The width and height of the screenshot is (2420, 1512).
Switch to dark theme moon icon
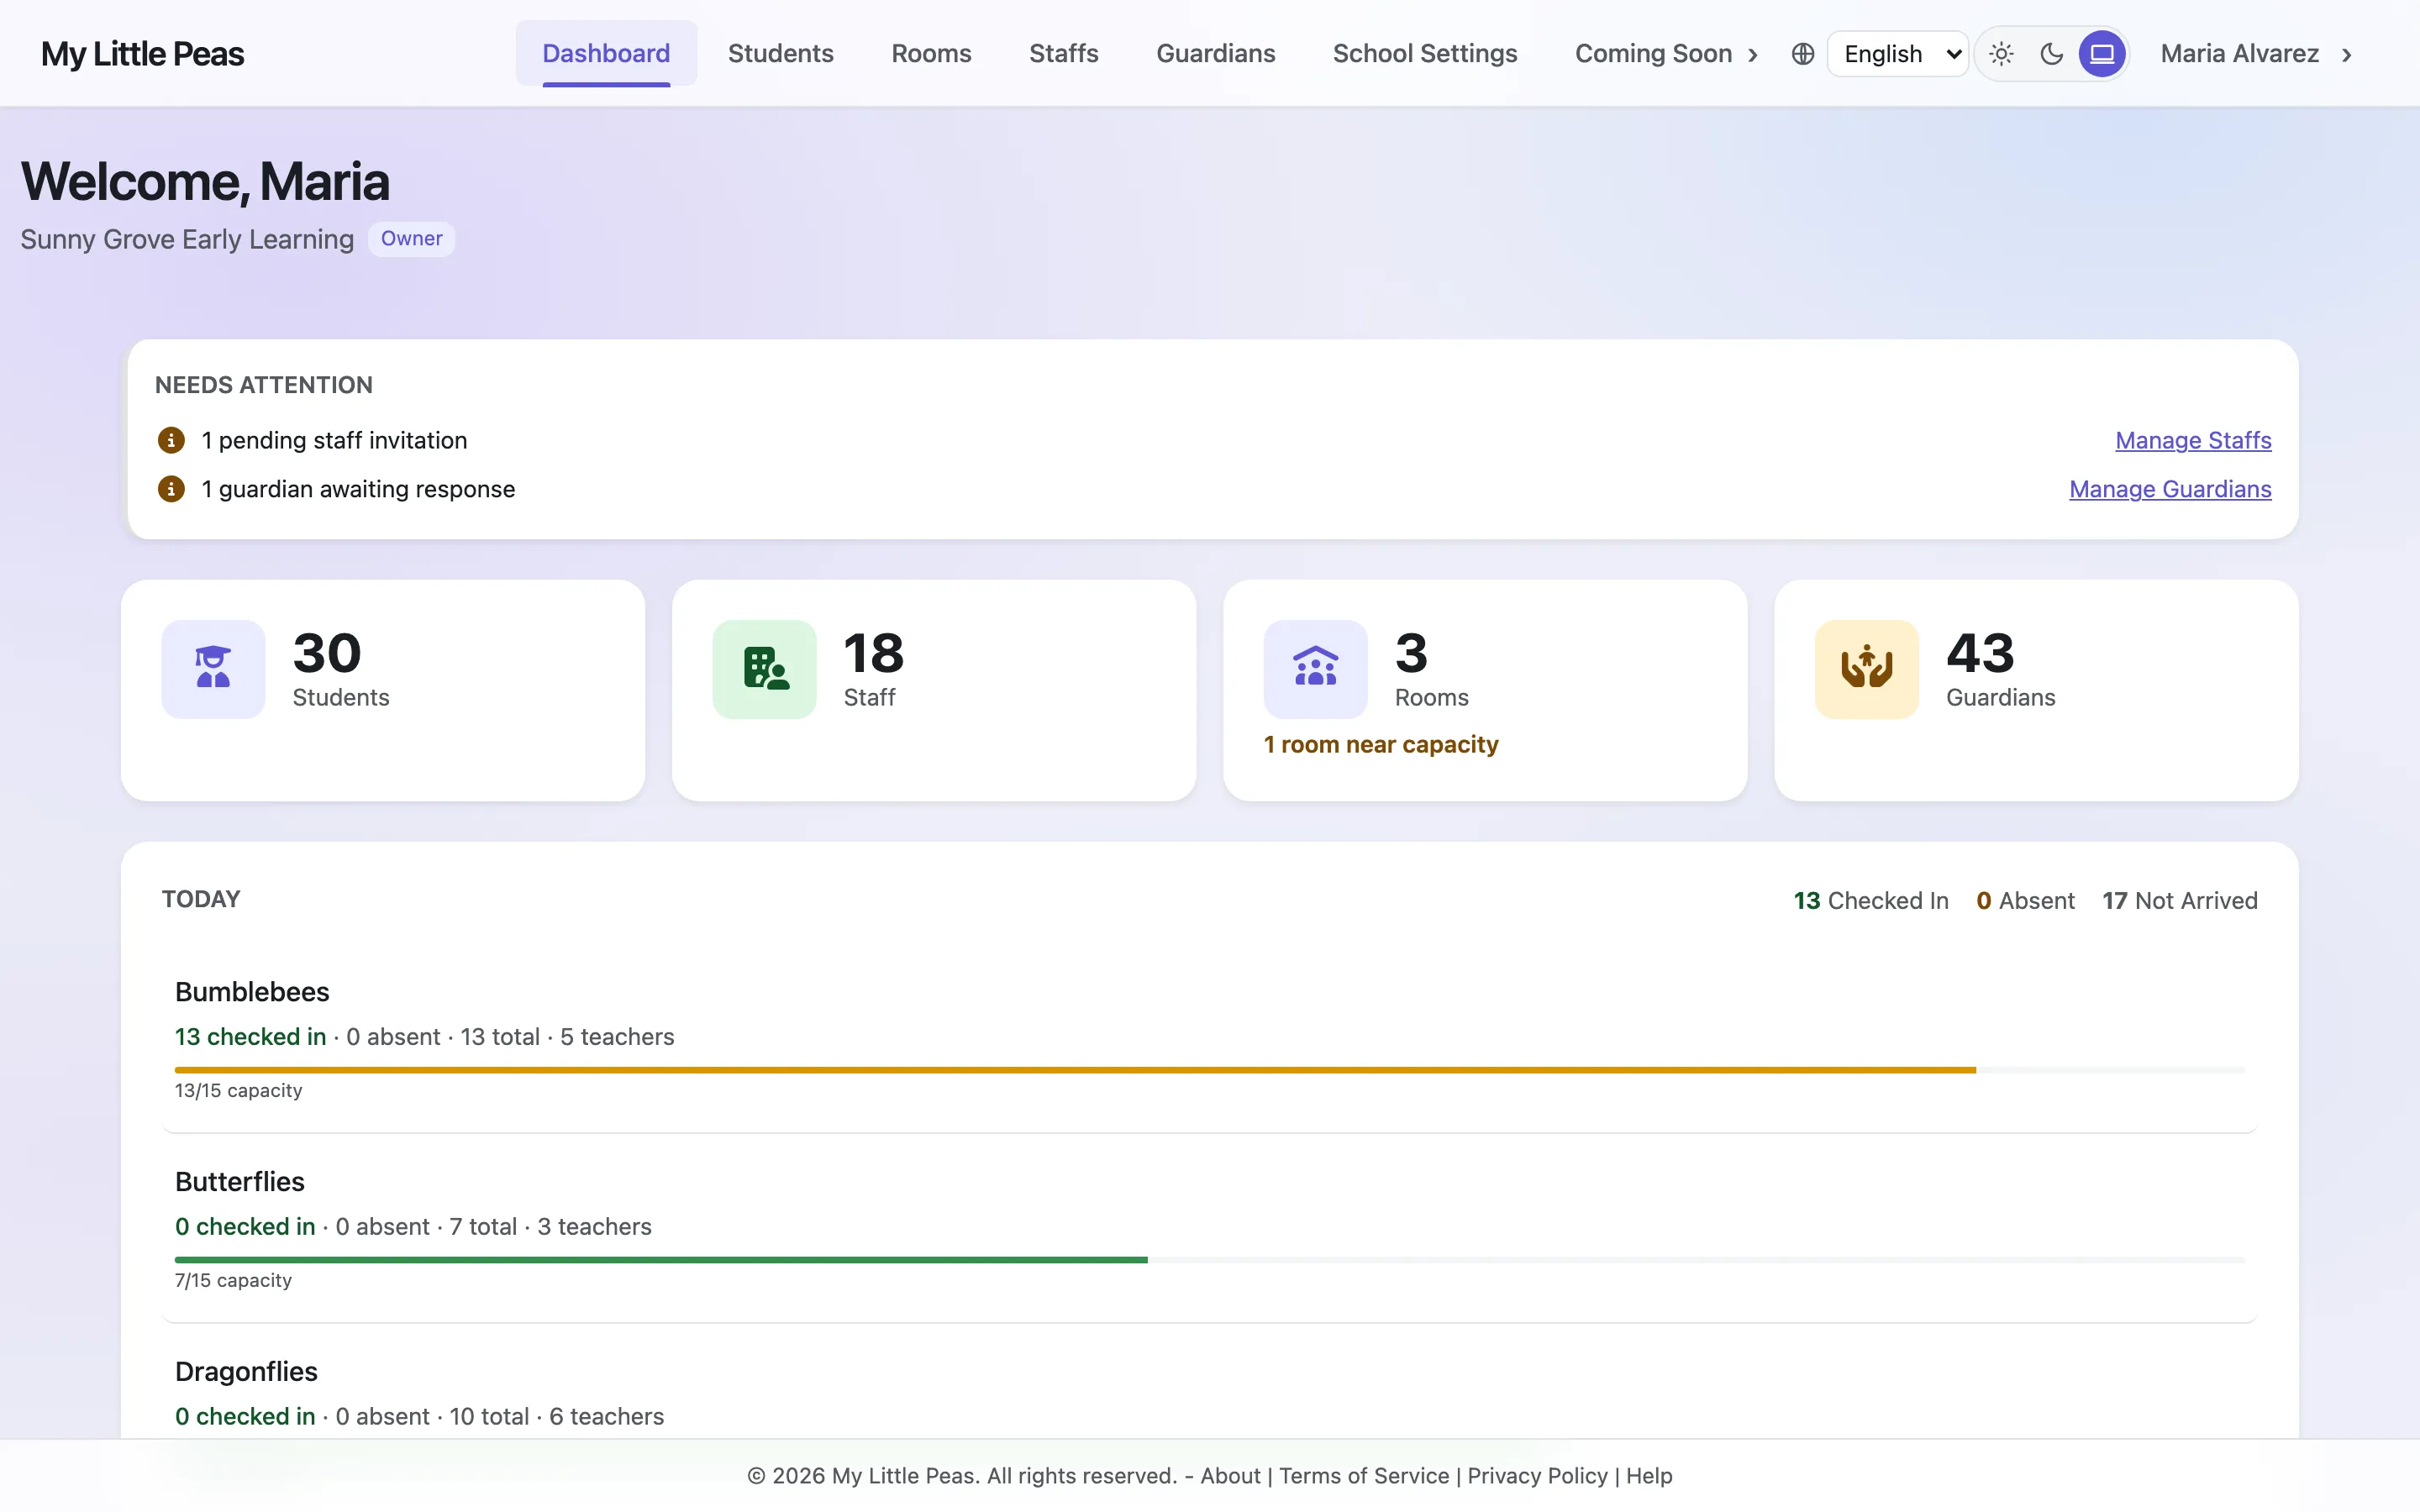(2052, 54)
